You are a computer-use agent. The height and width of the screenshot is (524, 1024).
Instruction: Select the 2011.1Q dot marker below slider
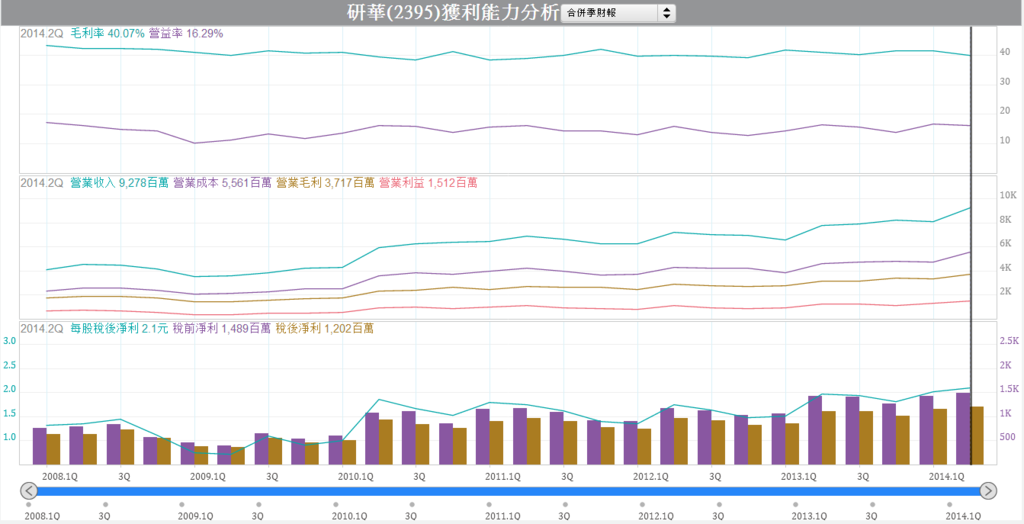coord(488,504)
